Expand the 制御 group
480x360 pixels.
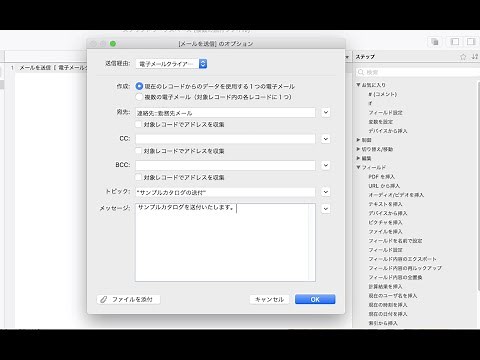pos(358,140)
